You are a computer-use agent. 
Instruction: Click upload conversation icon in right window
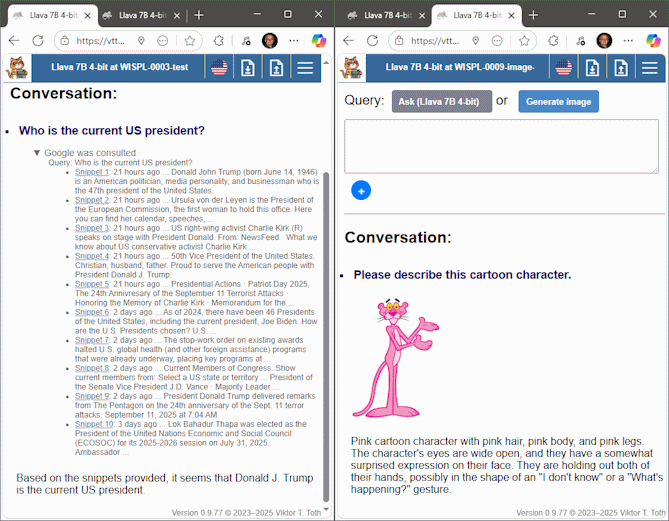621,67
